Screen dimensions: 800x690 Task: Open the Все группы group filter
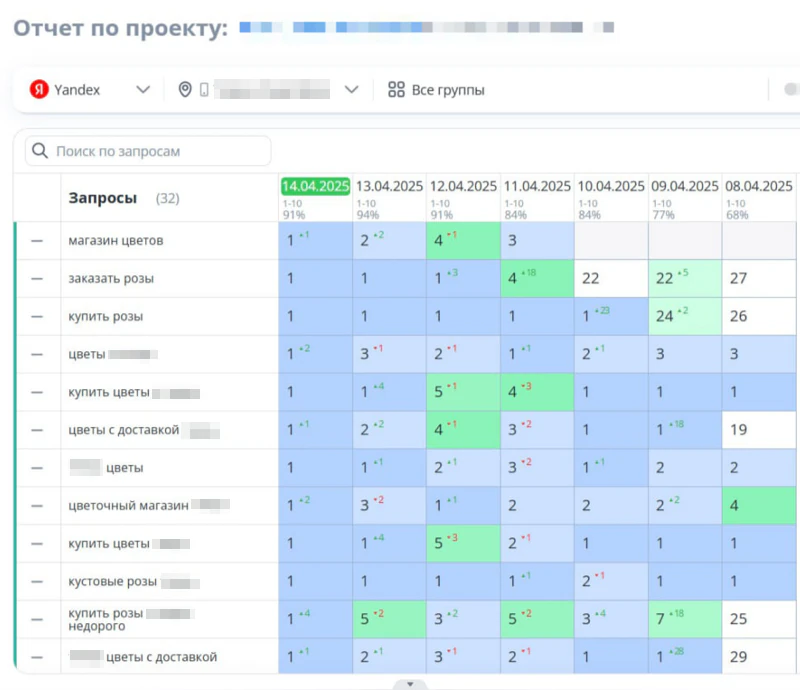[436, 90]
